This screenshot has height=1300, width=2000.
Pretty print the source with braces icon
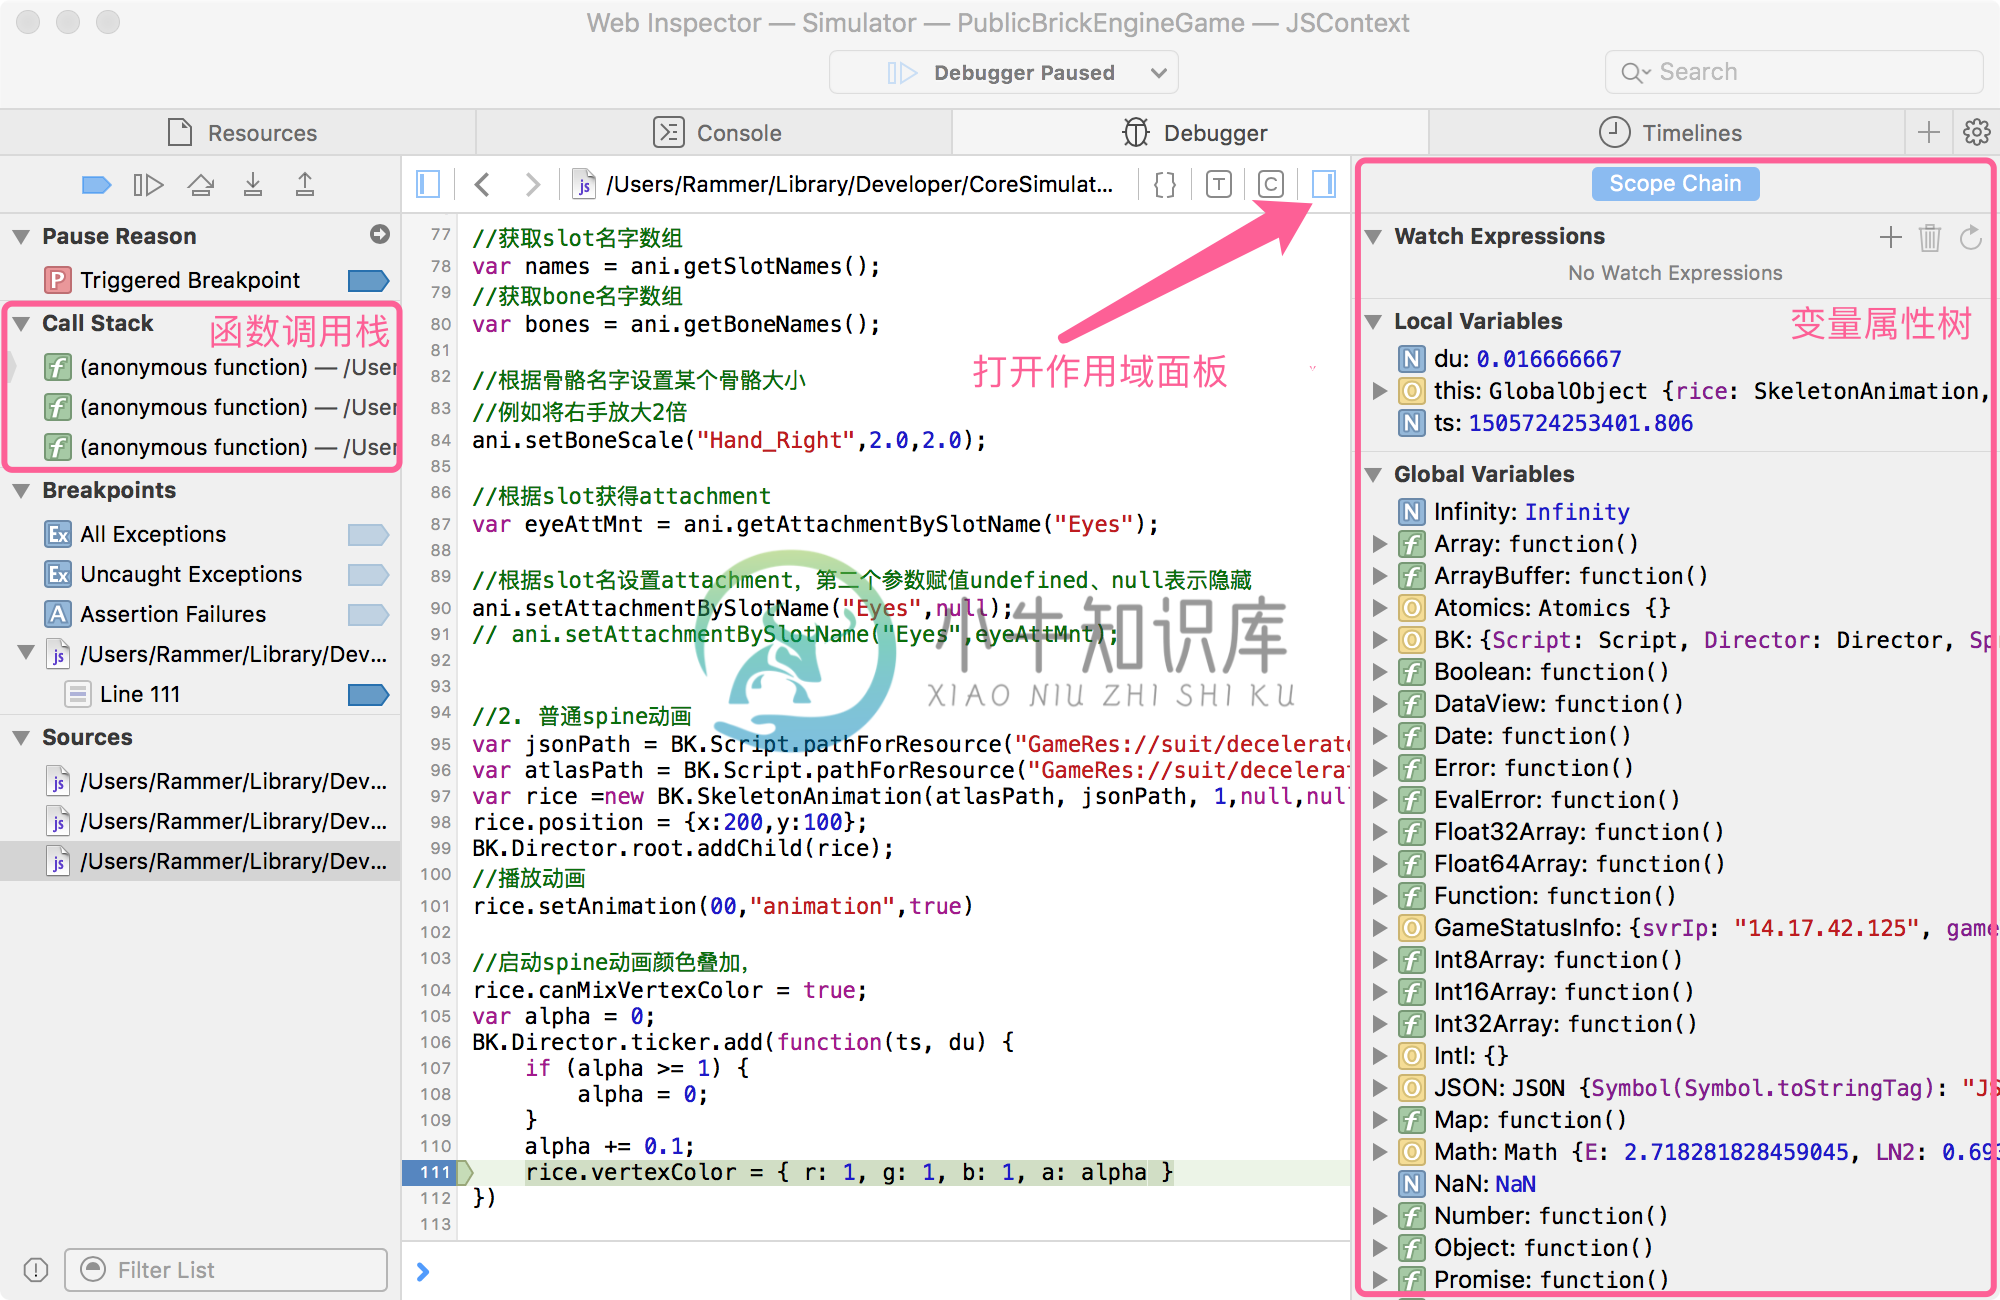click(1165, 184)
